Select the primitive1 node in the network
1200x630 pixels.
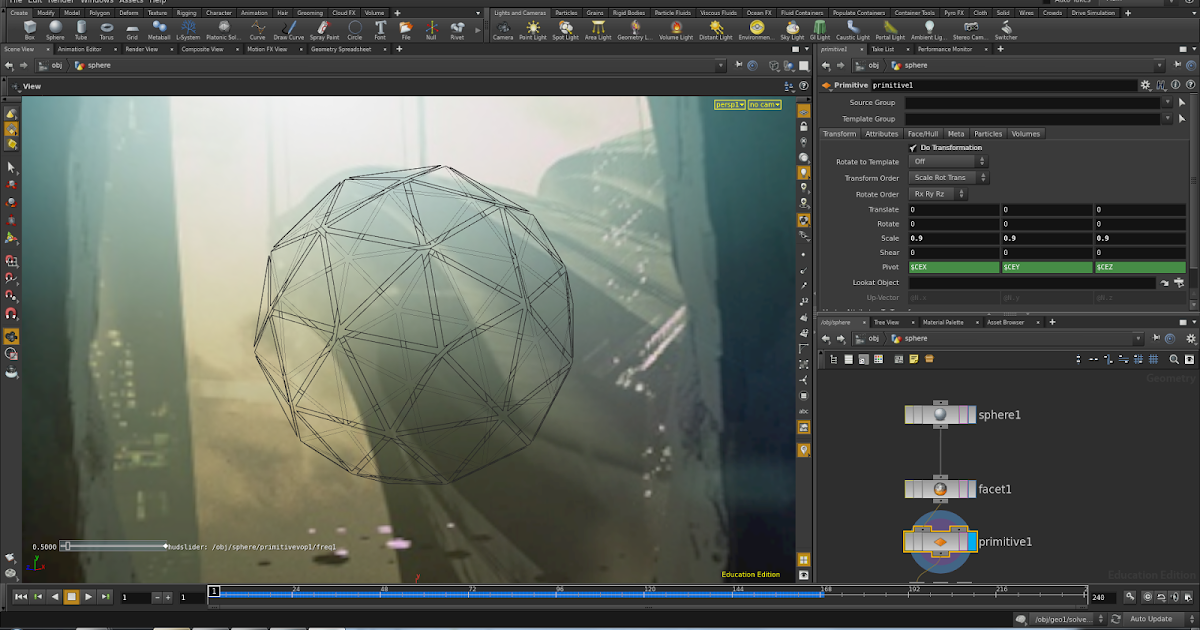coord(940,541)
